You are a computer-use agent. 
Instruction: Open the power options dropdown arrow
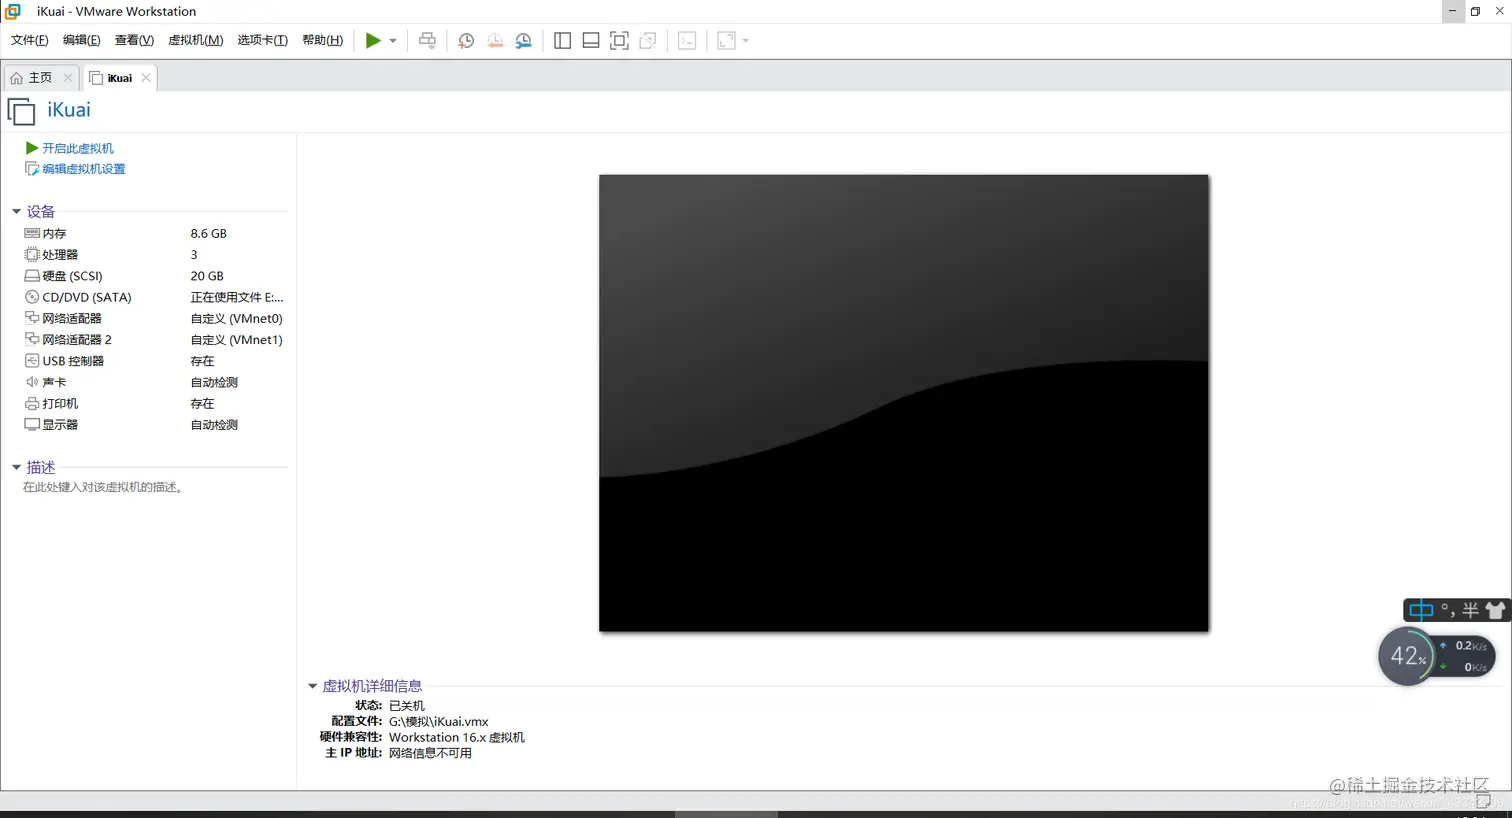(x=393, y=41)
